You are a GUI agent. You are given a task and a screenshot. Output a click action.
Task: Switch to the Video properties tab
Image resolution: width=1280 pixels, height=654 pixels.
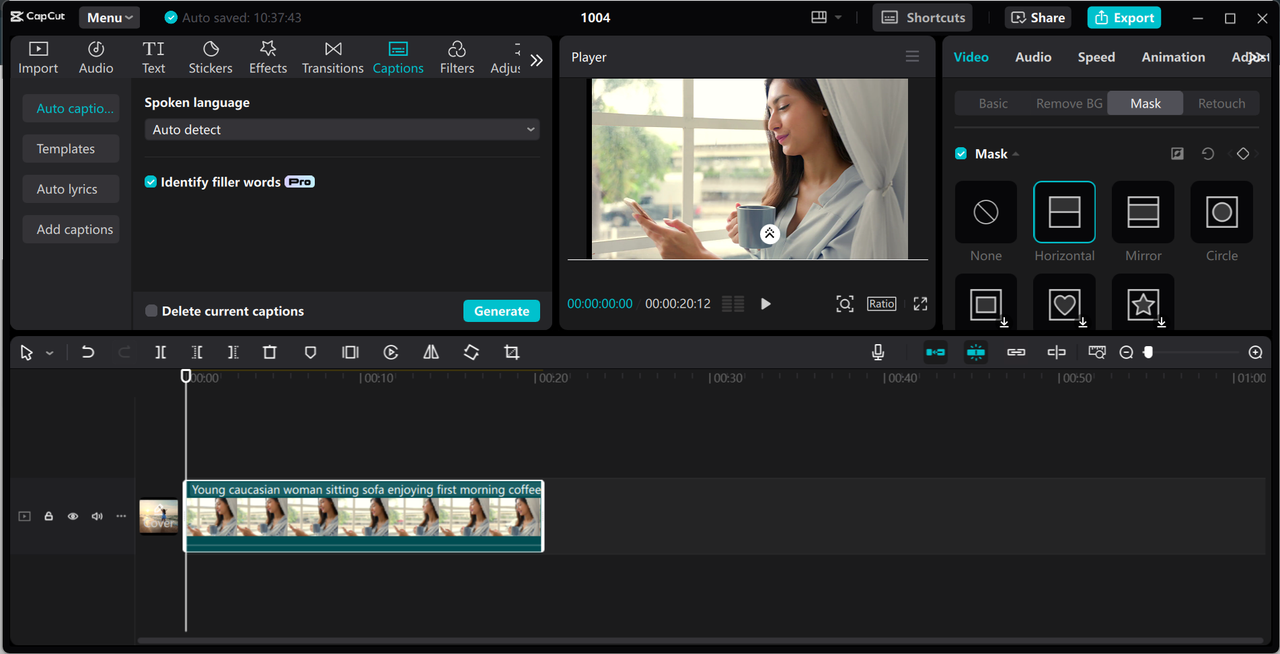[x=971, y=57]
